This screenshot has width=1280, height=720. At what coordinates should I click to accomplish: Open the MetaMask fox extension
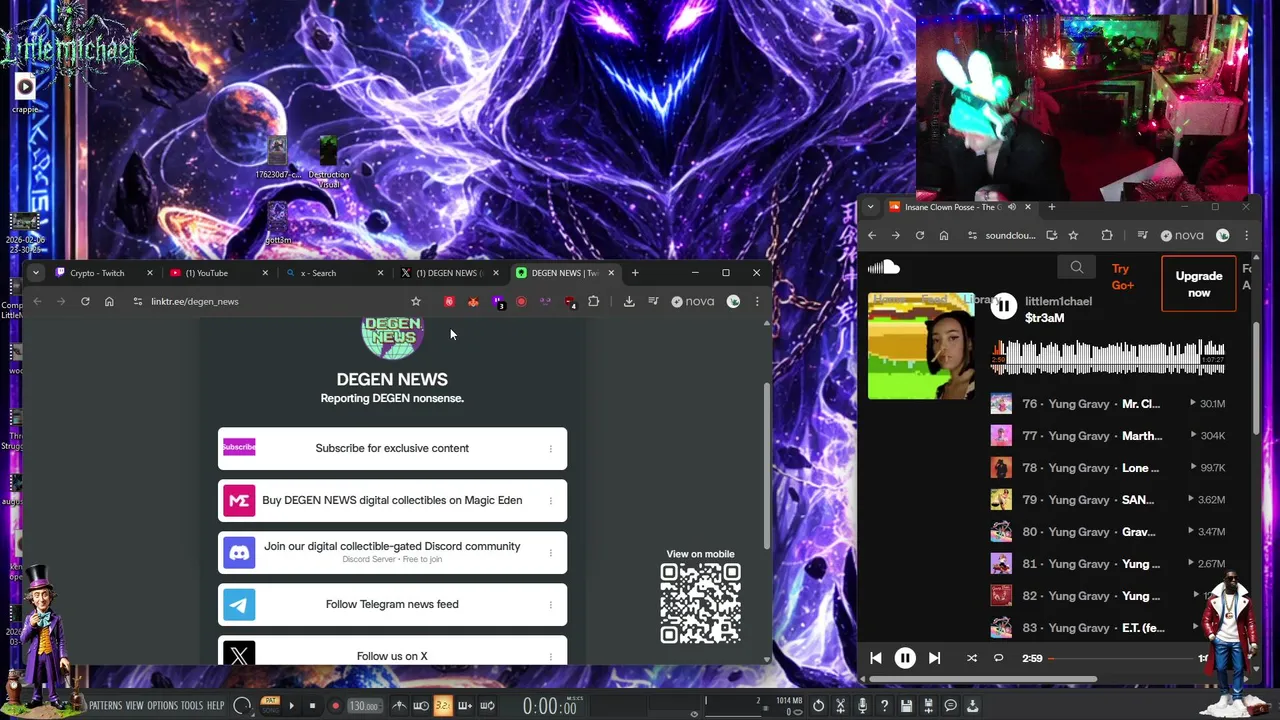[473, 301]
